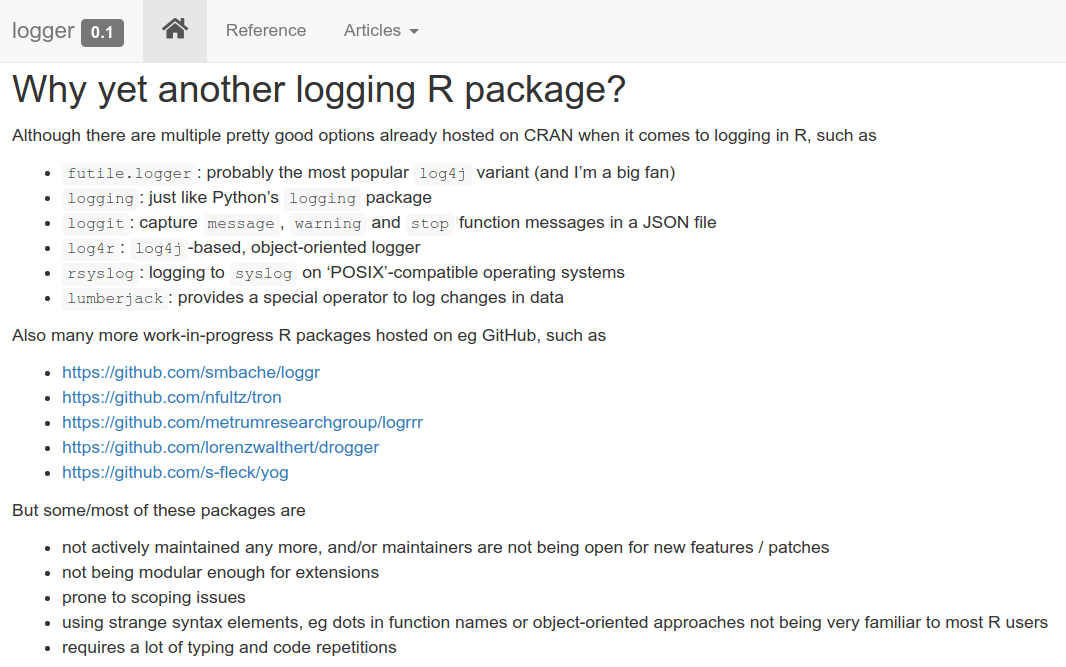
Task: Open the lorenzwalthert/drogger GitHub link
Action: [x=220, y=447]
